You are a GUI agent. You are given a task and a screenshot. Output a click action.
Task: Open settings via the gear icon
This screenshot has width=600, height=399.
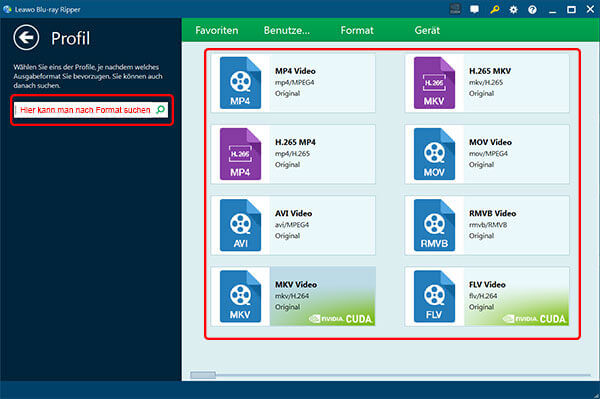[514, 10]
